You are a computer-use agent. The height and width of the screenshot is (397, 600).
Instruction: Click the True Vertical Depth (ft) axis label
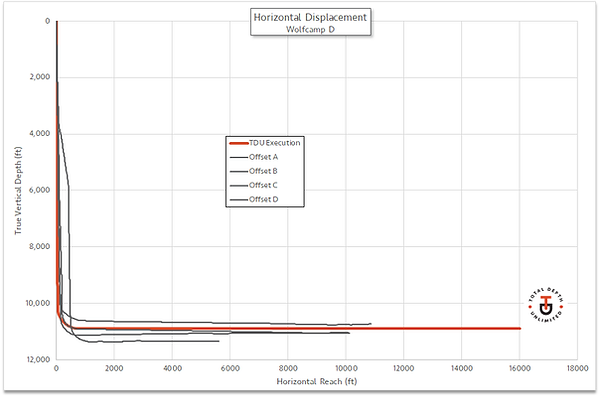pos(18,190)
